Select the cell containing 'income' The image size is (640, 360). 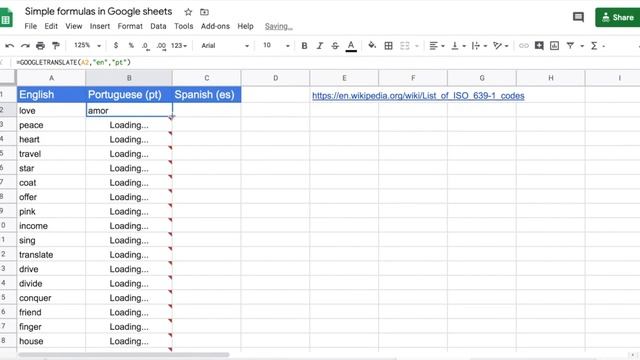pos(51,226)
